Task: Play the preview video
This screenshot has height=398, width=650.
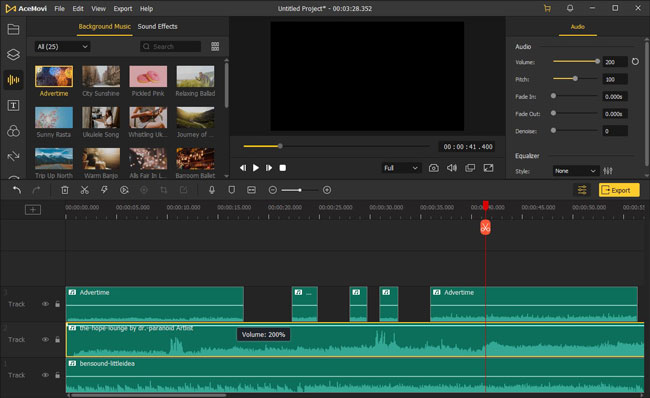Action: 256,168
